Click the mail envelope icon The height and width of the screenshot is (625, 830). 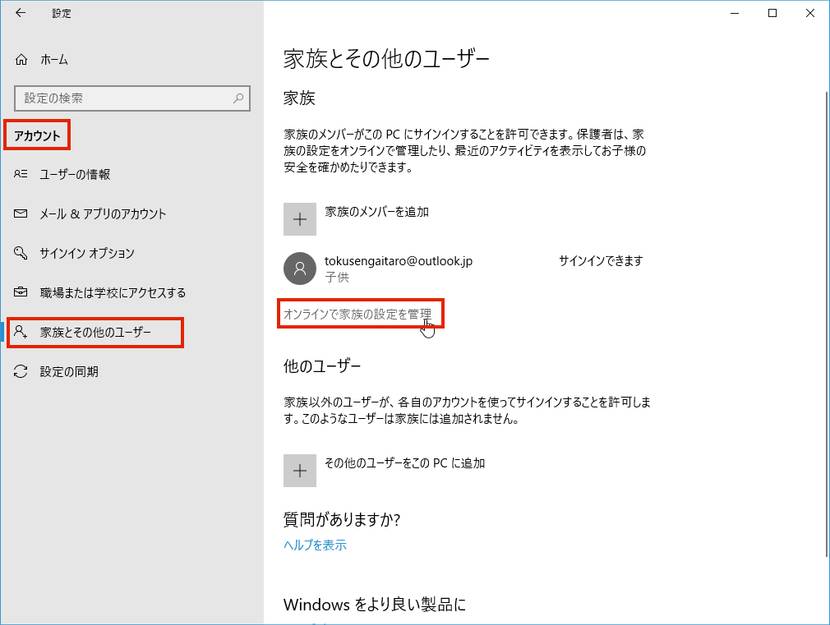[x=21, y=213]
